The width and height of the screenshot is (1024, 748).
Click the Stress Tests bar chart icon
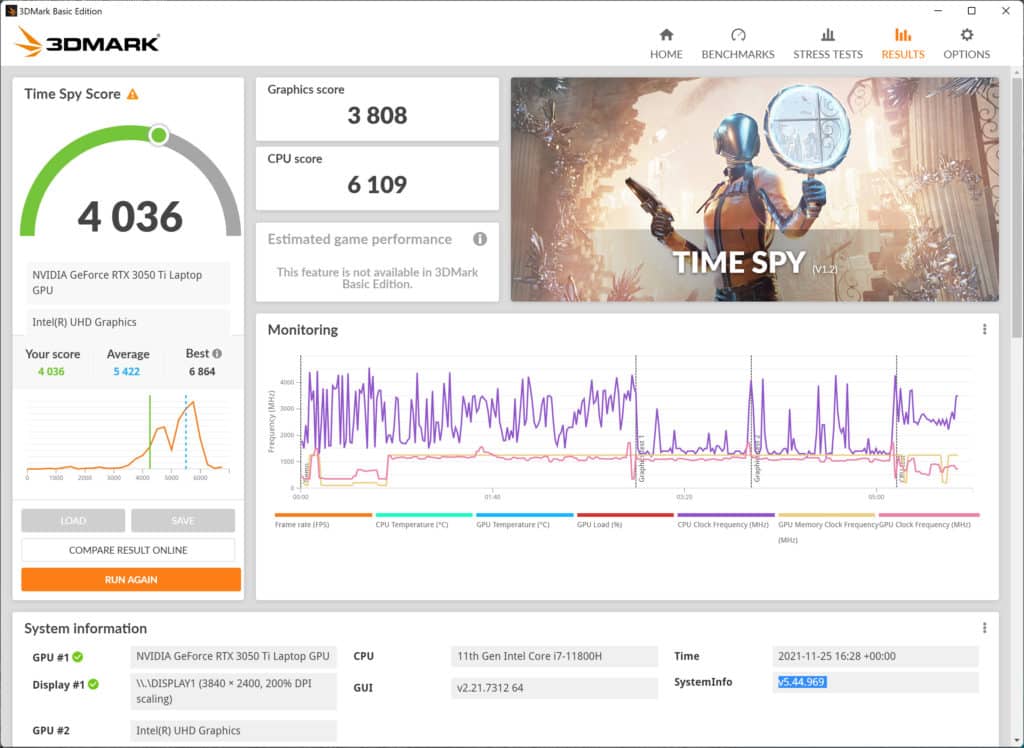[x=827, y=35]
